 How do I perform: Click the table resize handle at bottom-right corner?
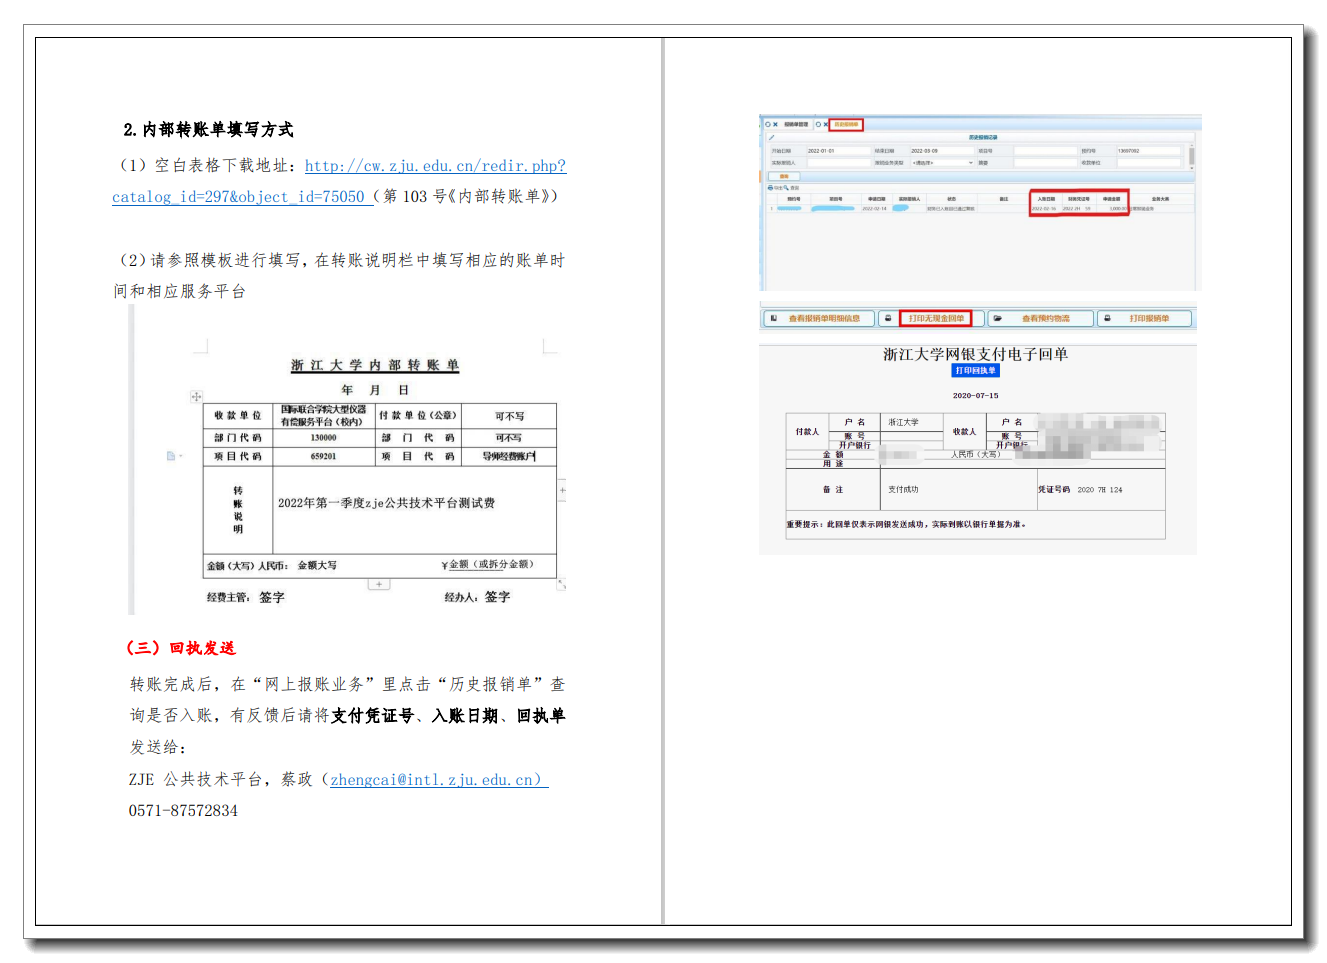561,584
